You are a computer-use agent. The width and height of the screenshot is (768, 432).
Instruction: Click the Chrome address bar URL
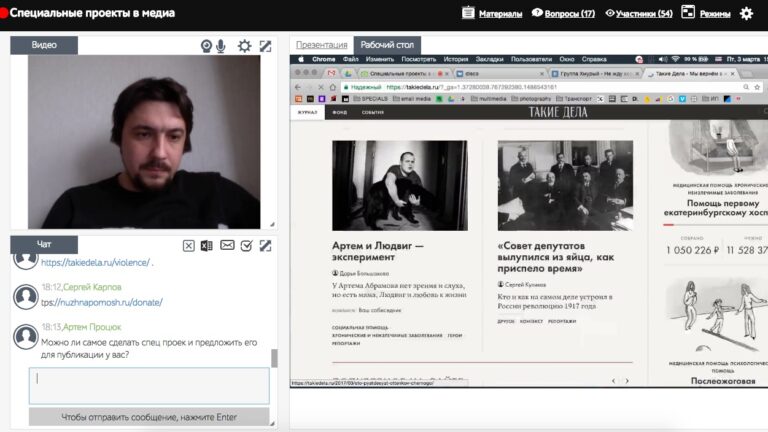pos(471,87)
